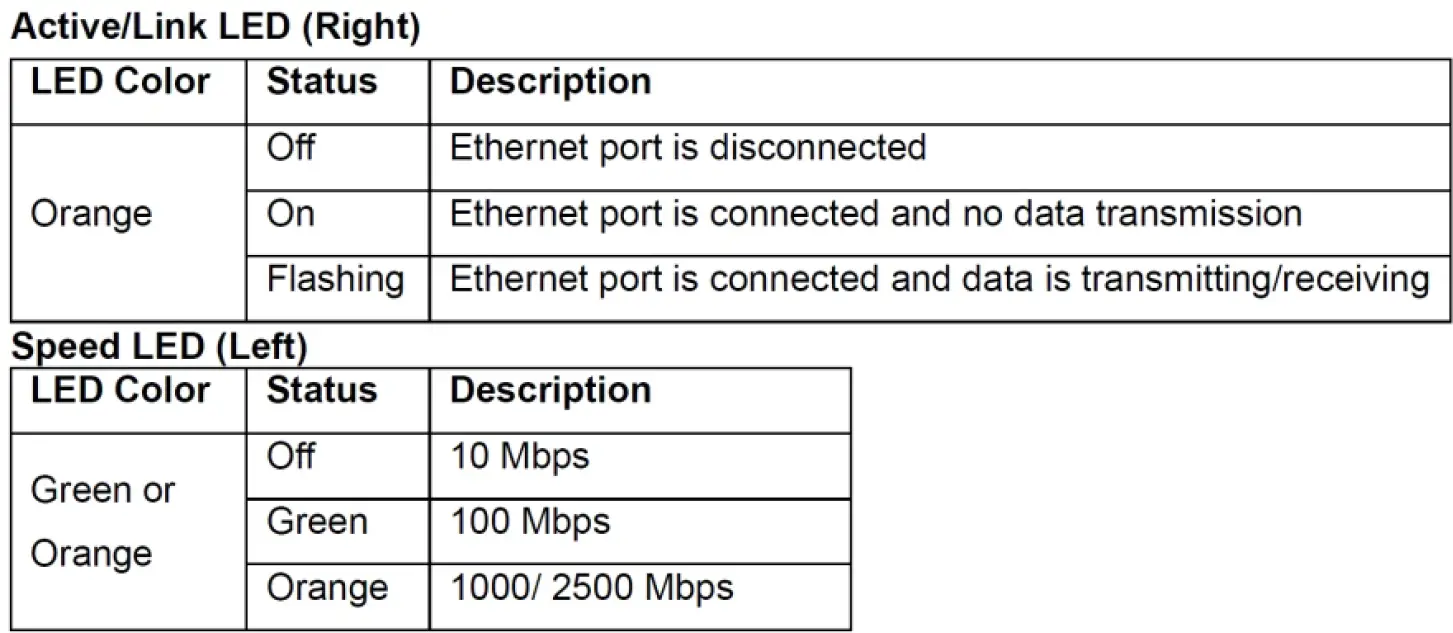Viewport: 1453px width, 633px height.
Task: Click the "1000/ 2500 Mbps" cell
Action: tap(592, 587)
